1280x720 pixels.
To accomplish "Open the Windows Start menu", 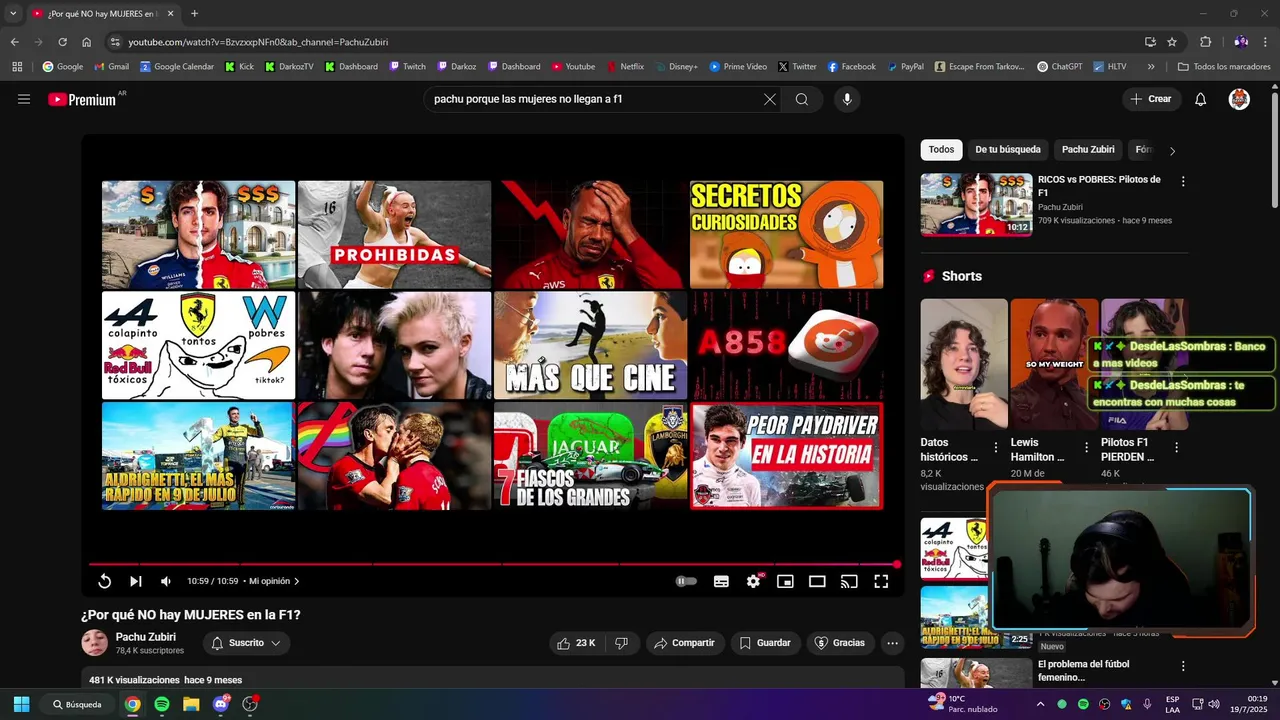I will (x=21, y=704).
